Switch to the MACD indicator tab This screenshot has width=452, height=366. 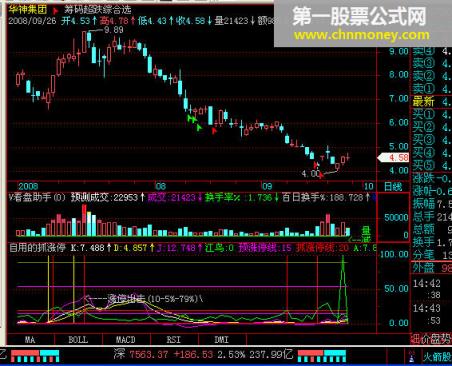click(126, 340)
